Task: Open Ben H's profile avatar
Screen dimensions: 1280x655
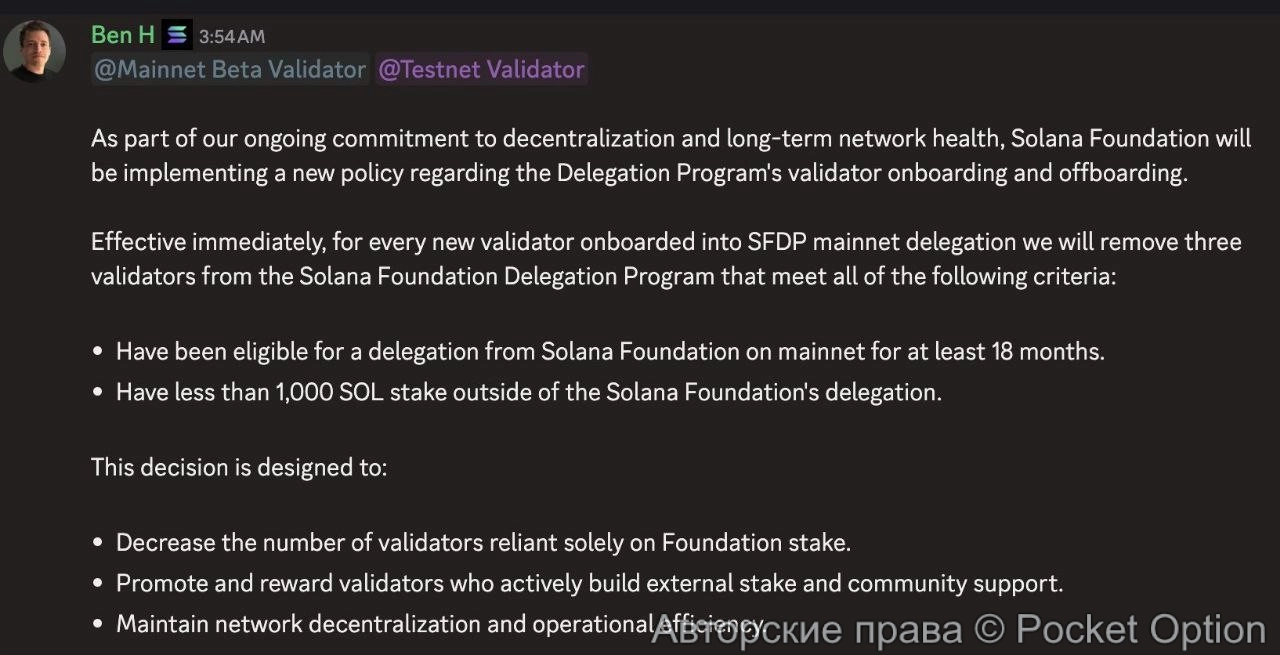Action: click(35, 51)
